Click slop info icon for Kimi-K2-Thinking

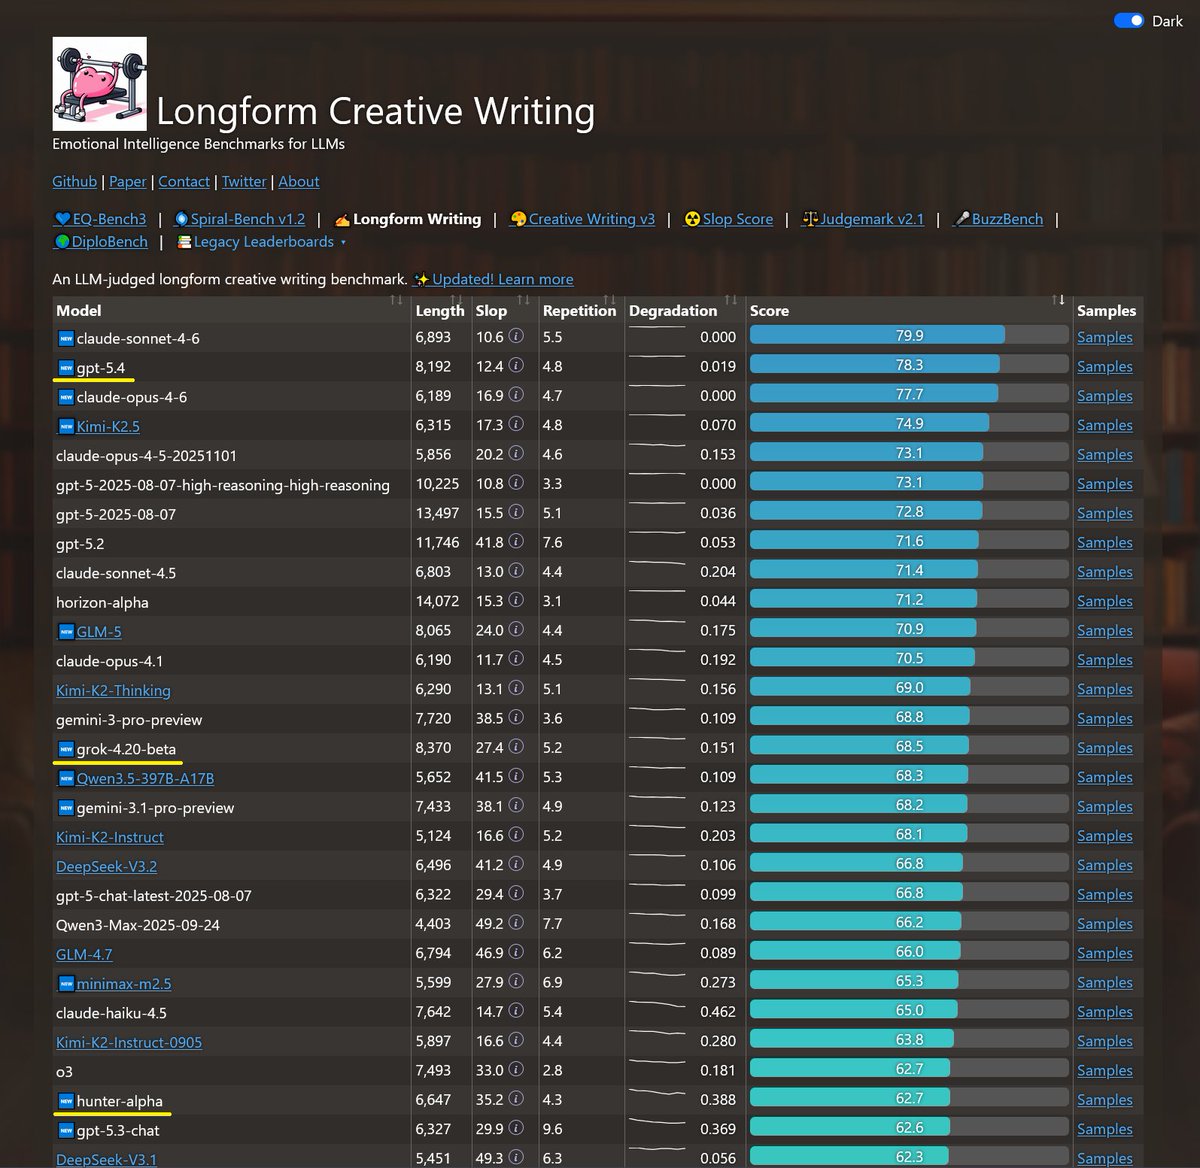pos(516,688)
